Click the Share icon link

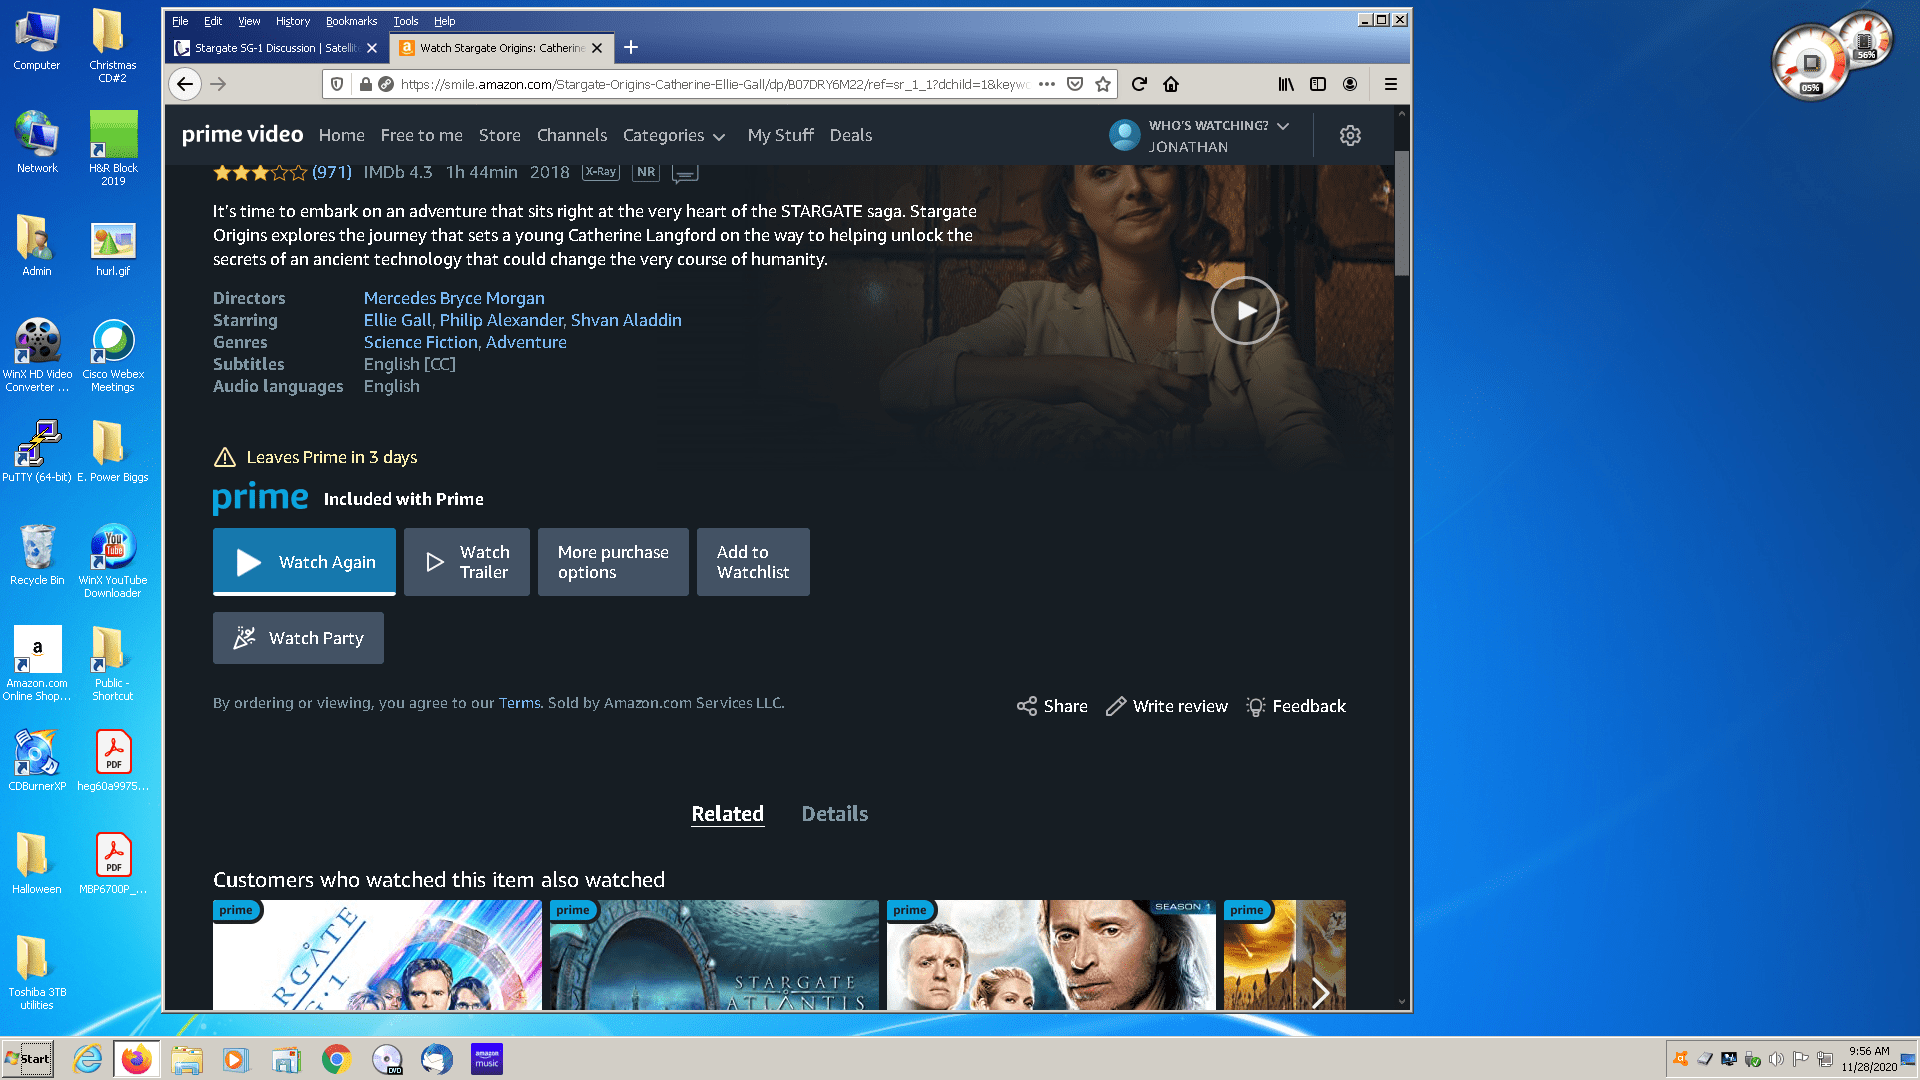(1052, 706)
